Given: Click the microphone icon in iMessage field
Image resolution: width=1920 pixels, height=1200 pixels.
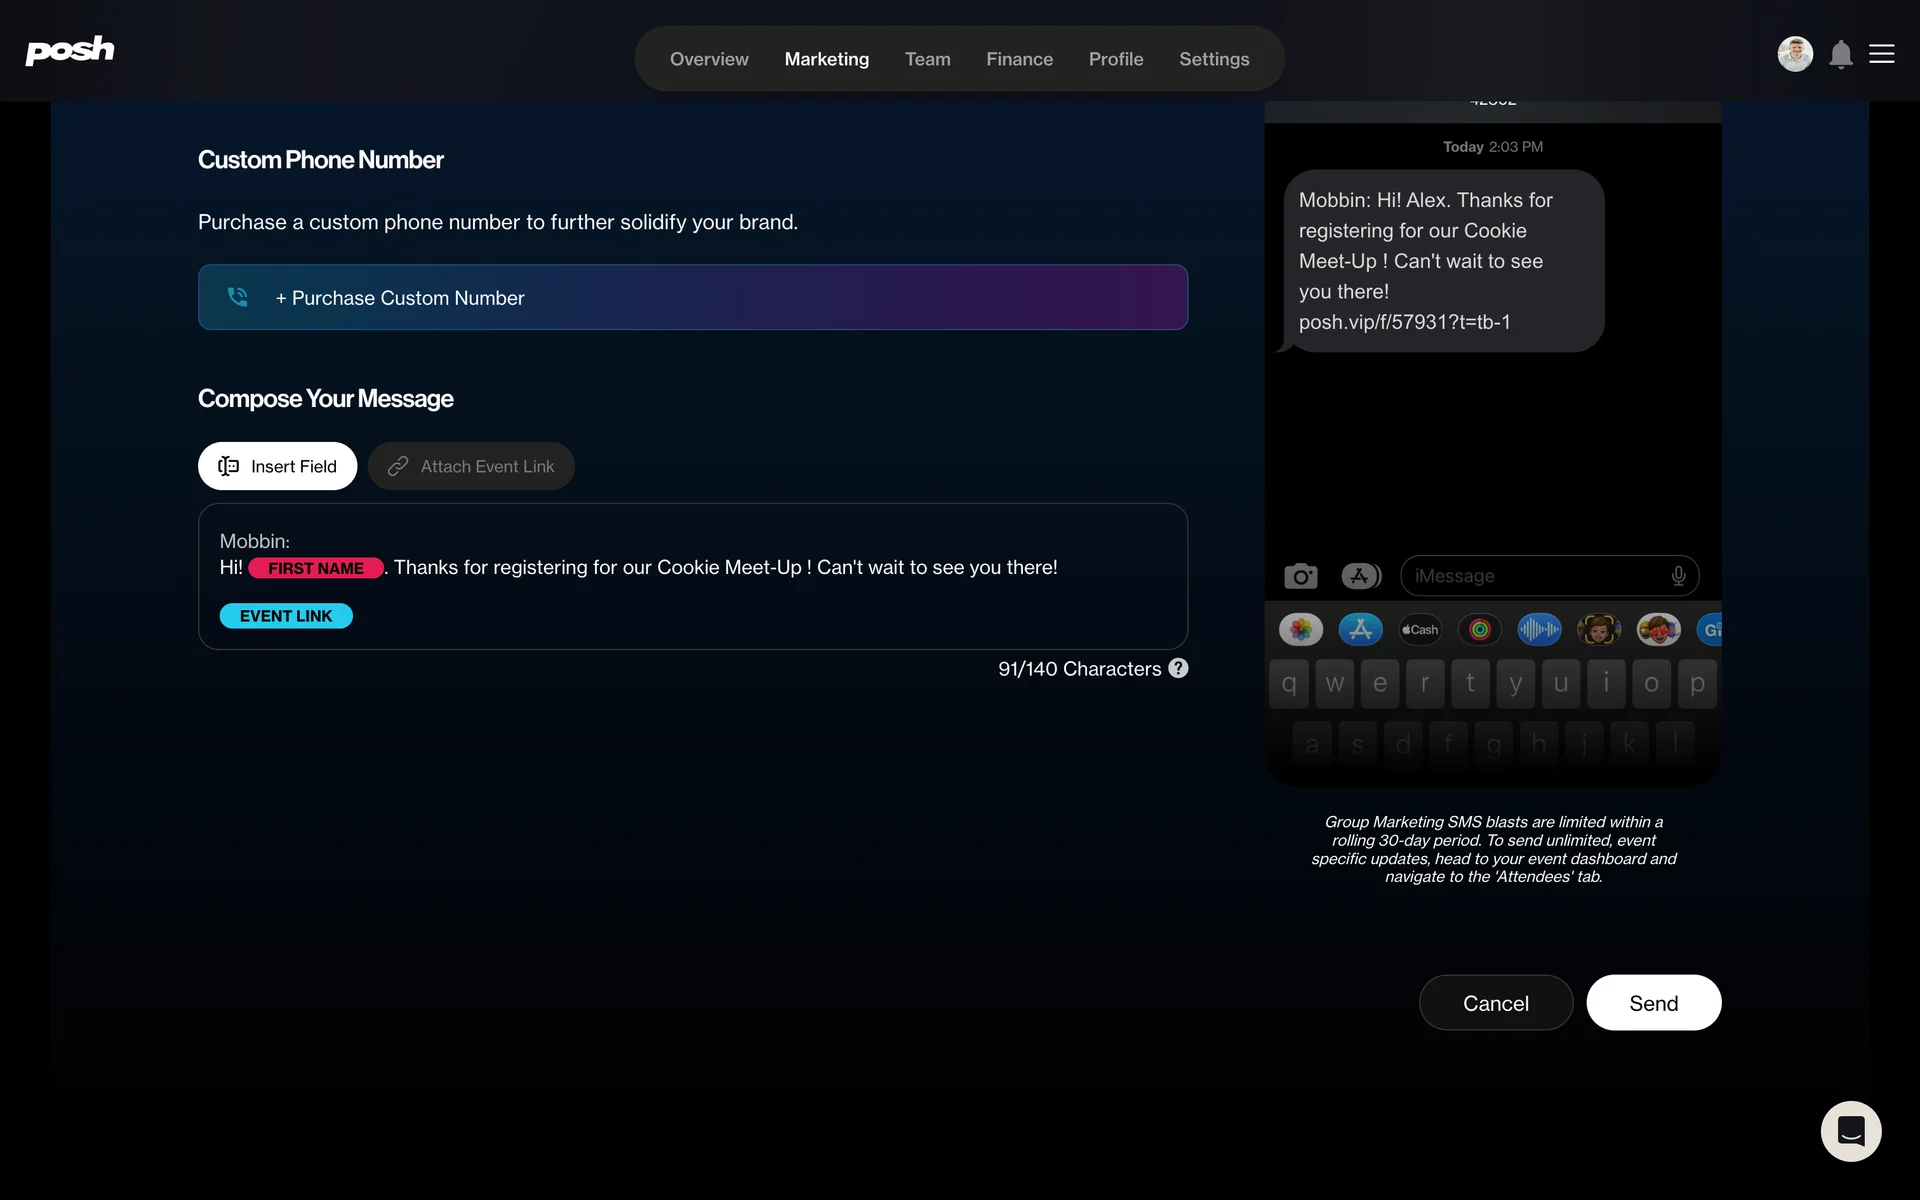Looking at the screenshot, I should tap(1678, 576).
